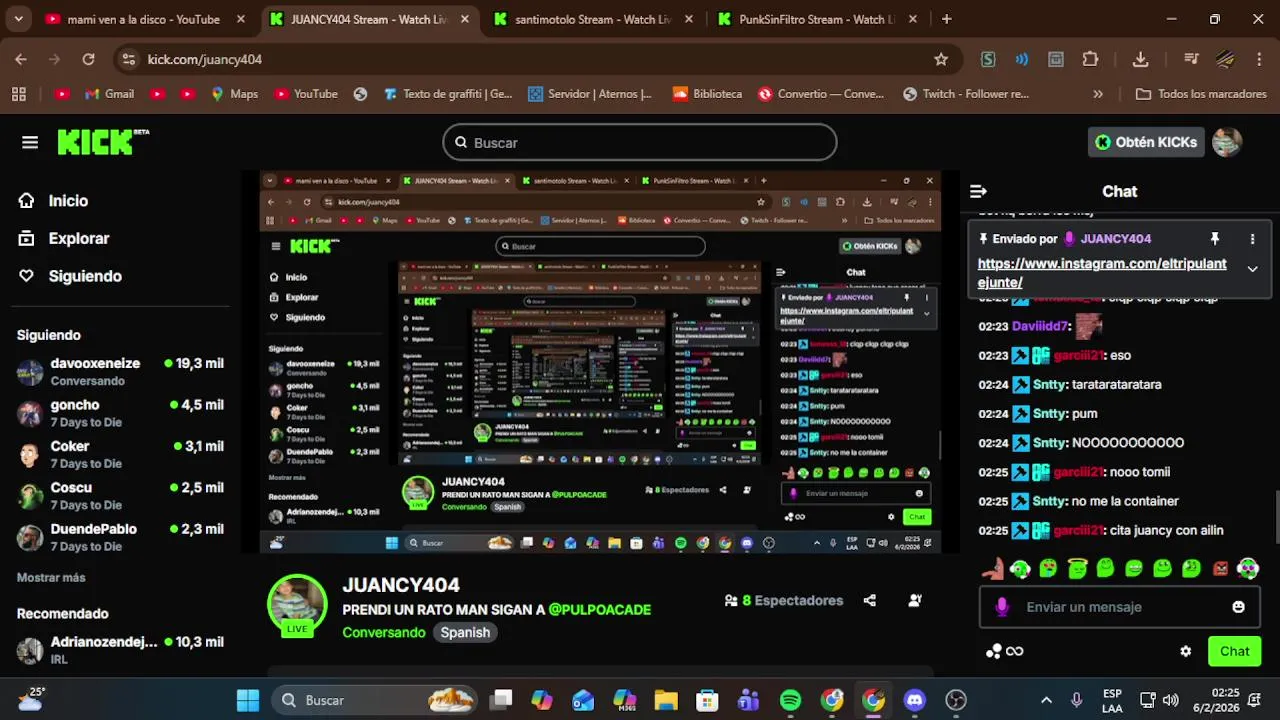The width and height of the screenshot is (1280, 720).
Task: Open pinned message three-dot options
Action: click(x=1252, y=239)
